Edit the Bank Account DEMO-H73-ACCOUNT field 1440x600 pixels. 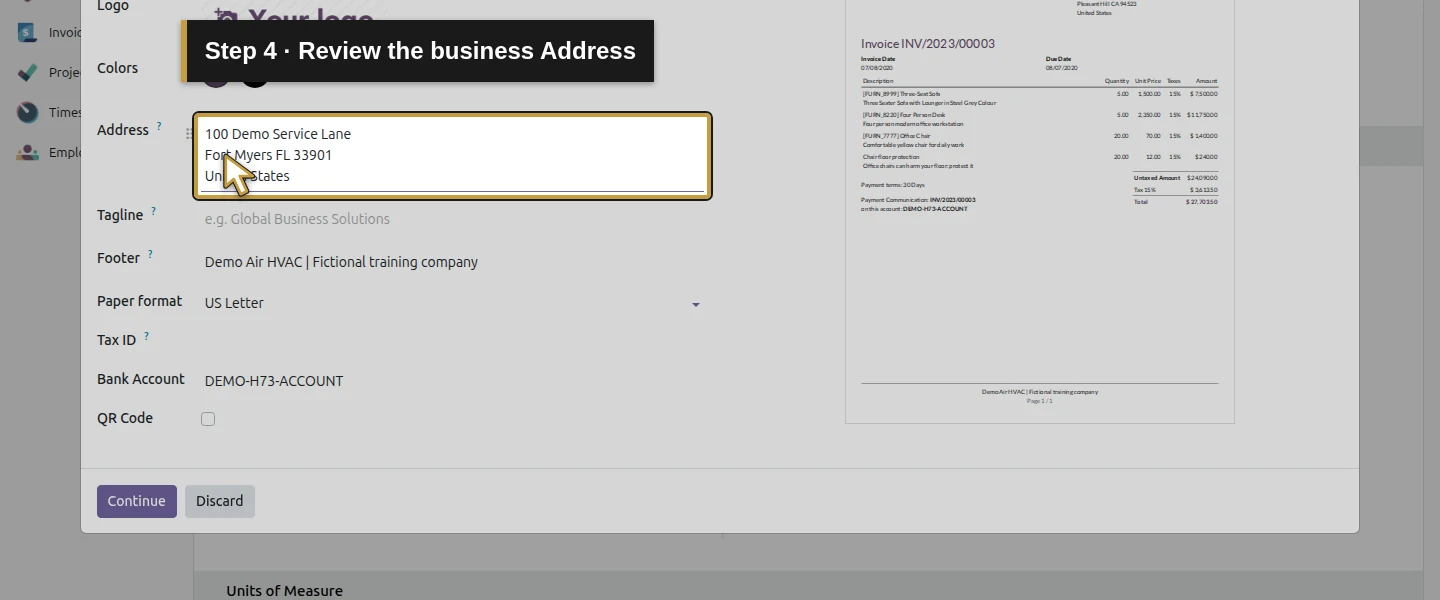(x=452, y=381)
